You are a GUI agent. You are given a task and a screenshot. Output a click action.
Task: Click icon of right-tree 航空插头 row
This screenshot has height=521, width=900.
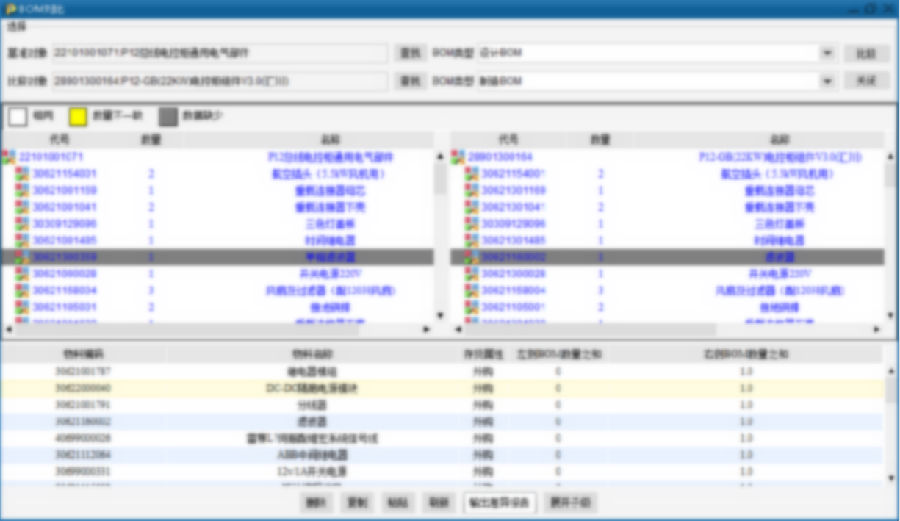(471, 173)
